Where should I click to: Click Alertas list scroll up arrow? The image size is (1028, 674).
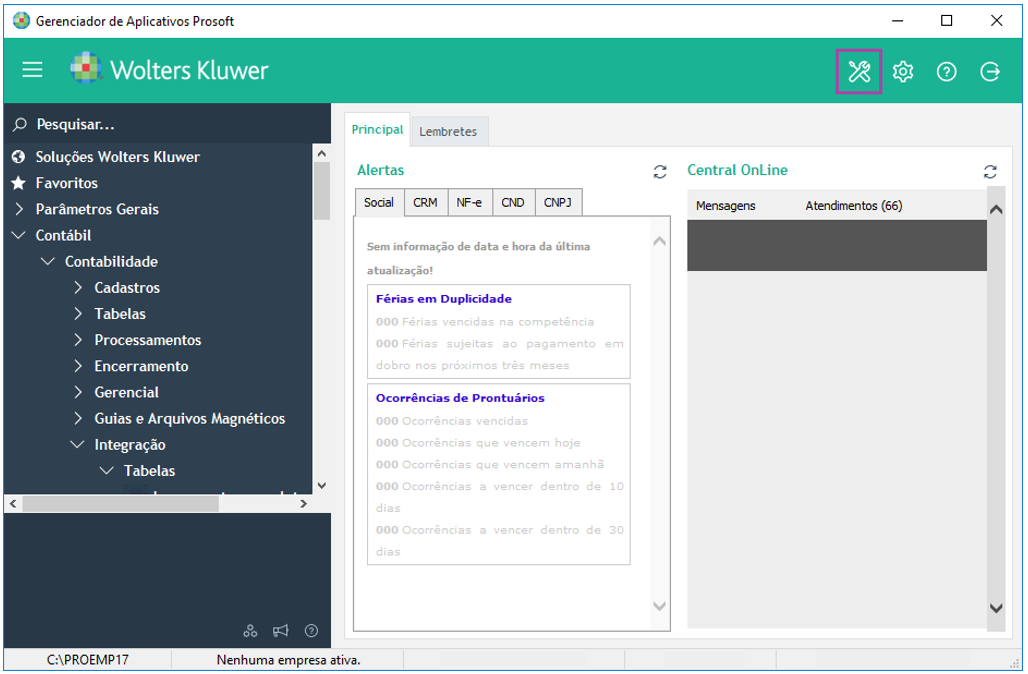click(660, 242)
